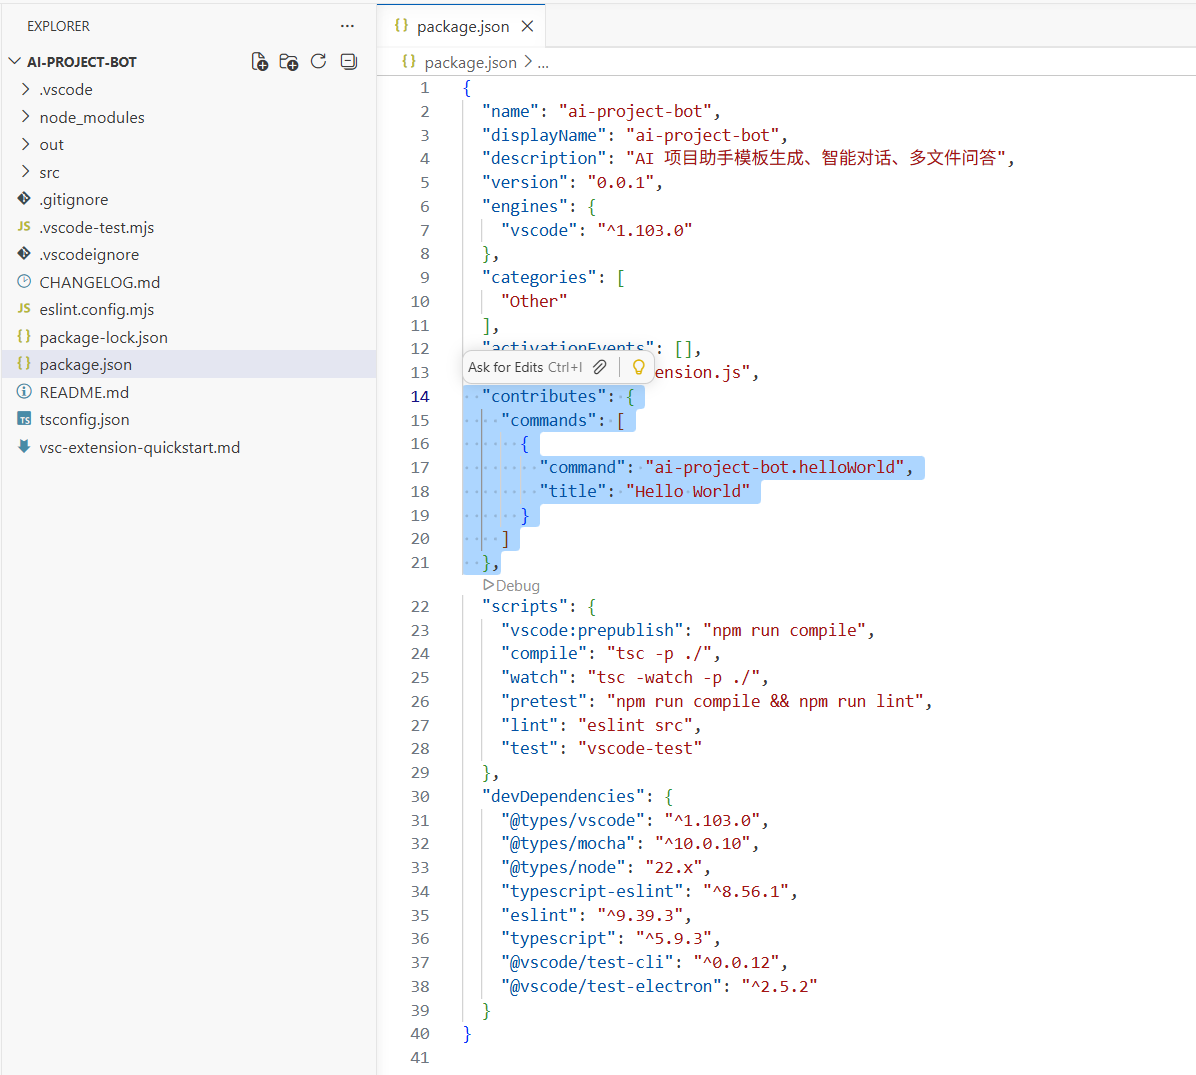Click line number 14 in the gutter
1196x1075 pixels.
tap(420, 396)
